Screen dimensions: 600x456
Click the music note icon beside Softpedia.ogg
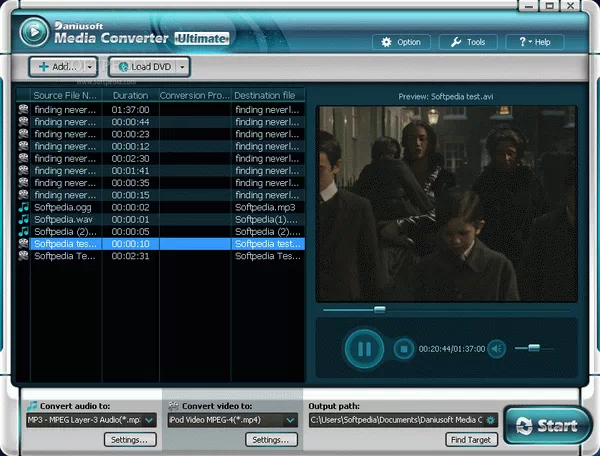(23, 207)
